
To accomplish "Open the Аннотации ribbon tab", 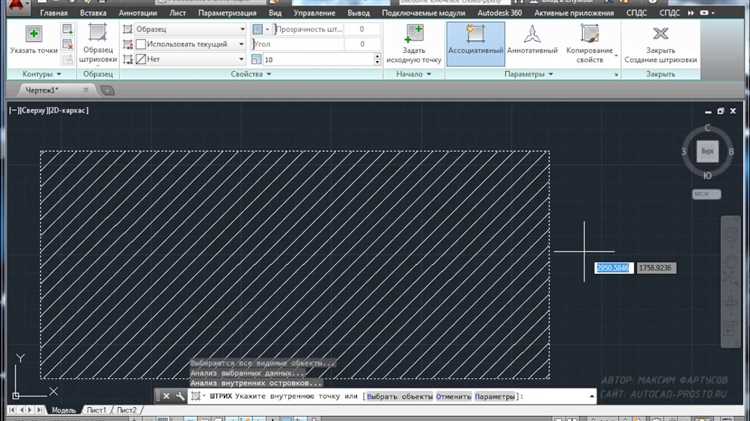I will [136, 14].
